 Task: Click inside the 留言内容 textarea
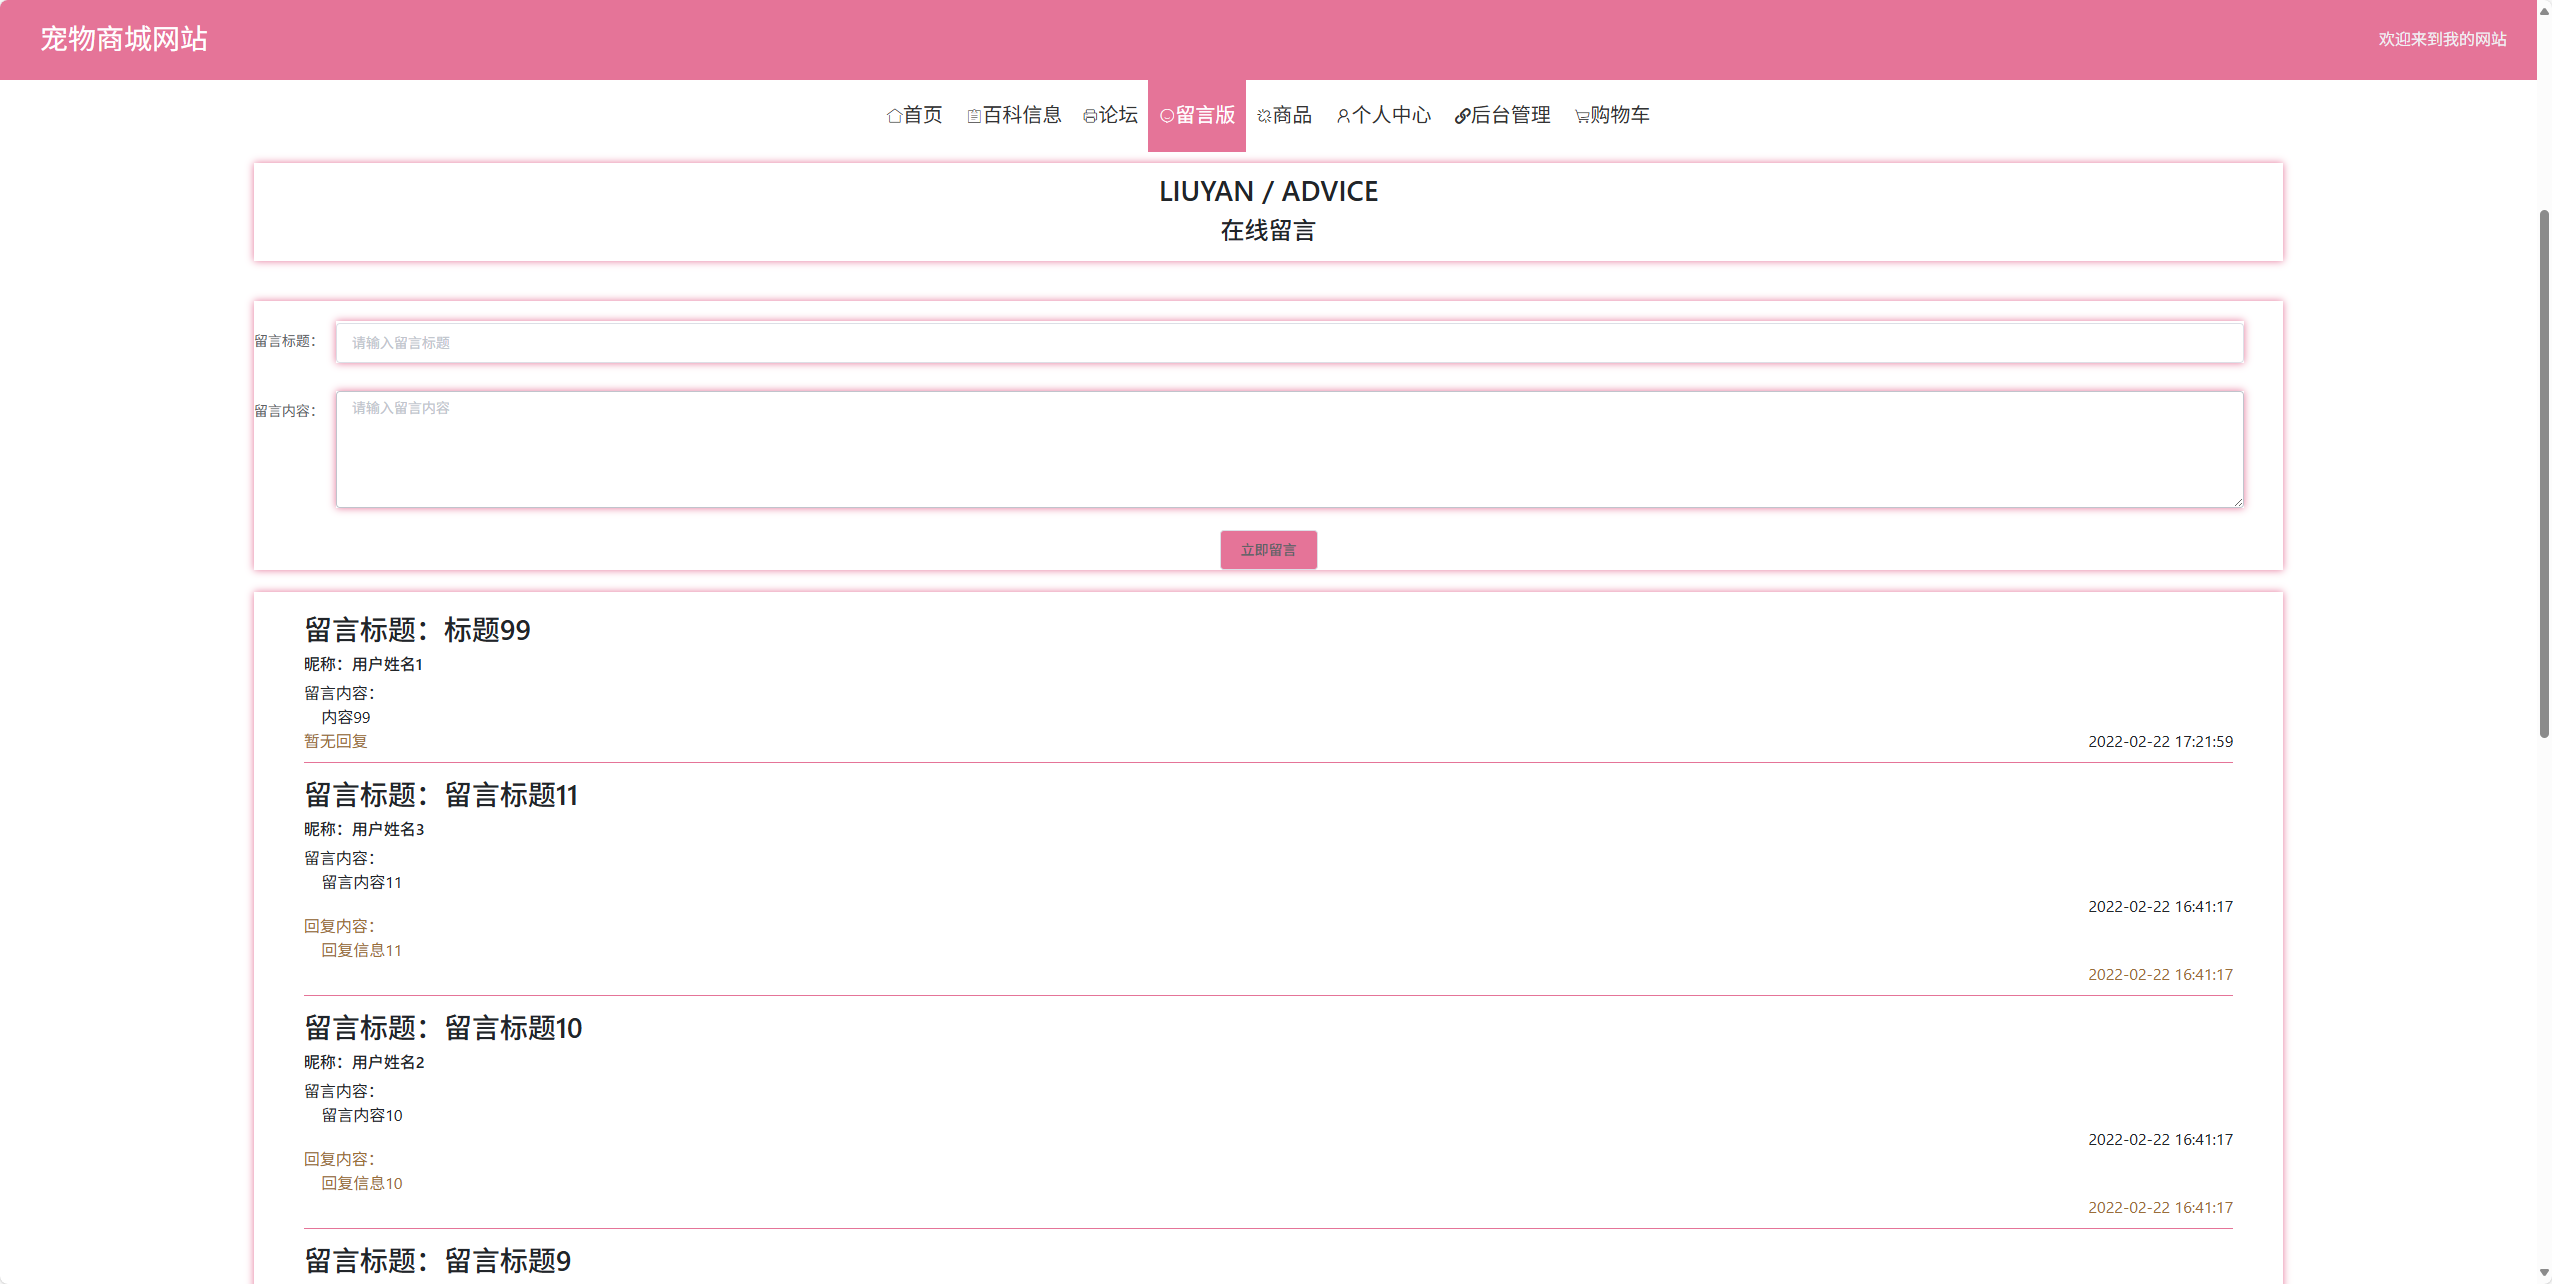tap(1289, 450)
